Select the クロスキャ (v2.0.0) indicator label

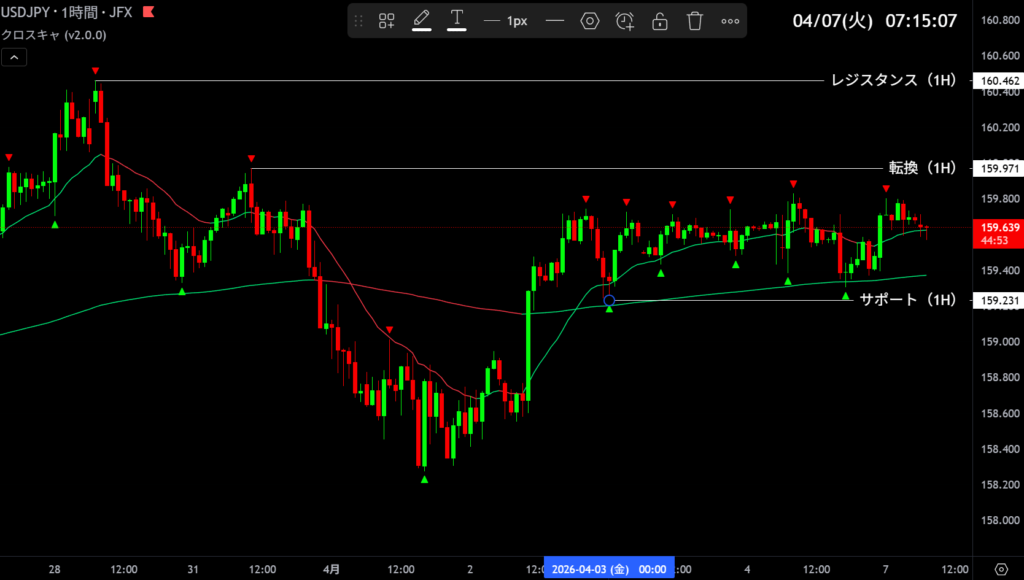pyautogui.click(x=54, y=35)
